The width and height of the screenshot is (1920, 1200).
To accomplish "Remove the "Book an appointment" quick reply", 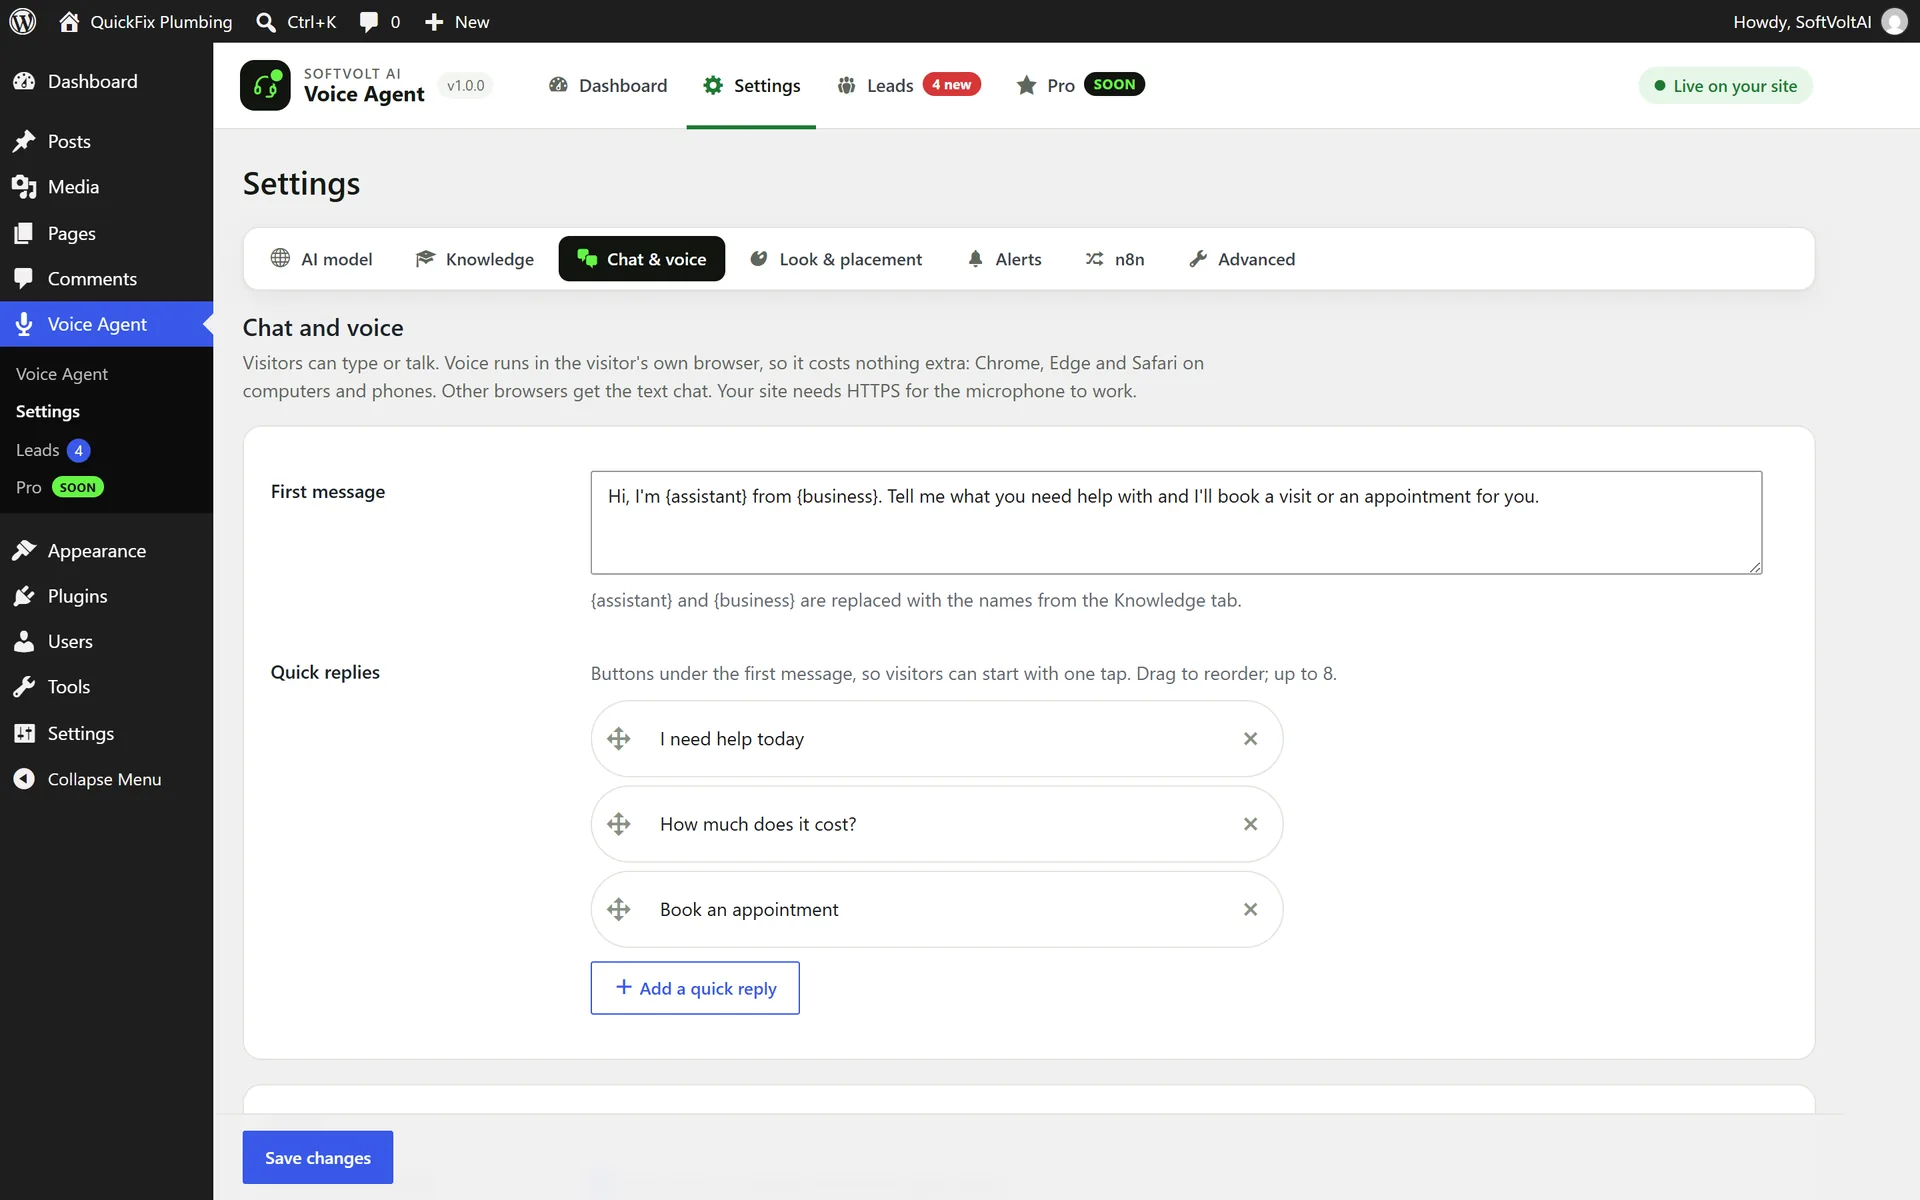I will pos(1250,909).
